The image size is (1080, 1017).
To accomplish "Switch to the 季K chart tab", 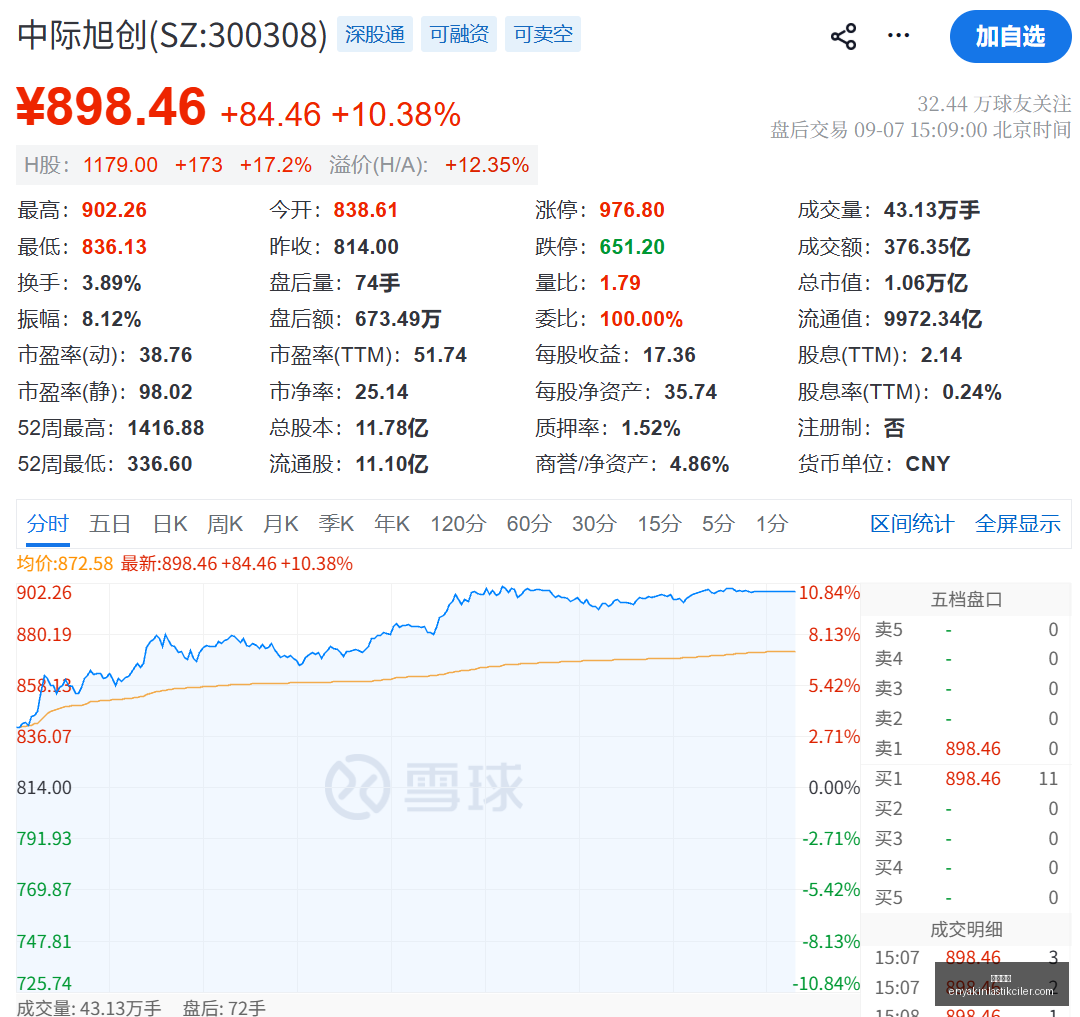I will tap(335, 524).
